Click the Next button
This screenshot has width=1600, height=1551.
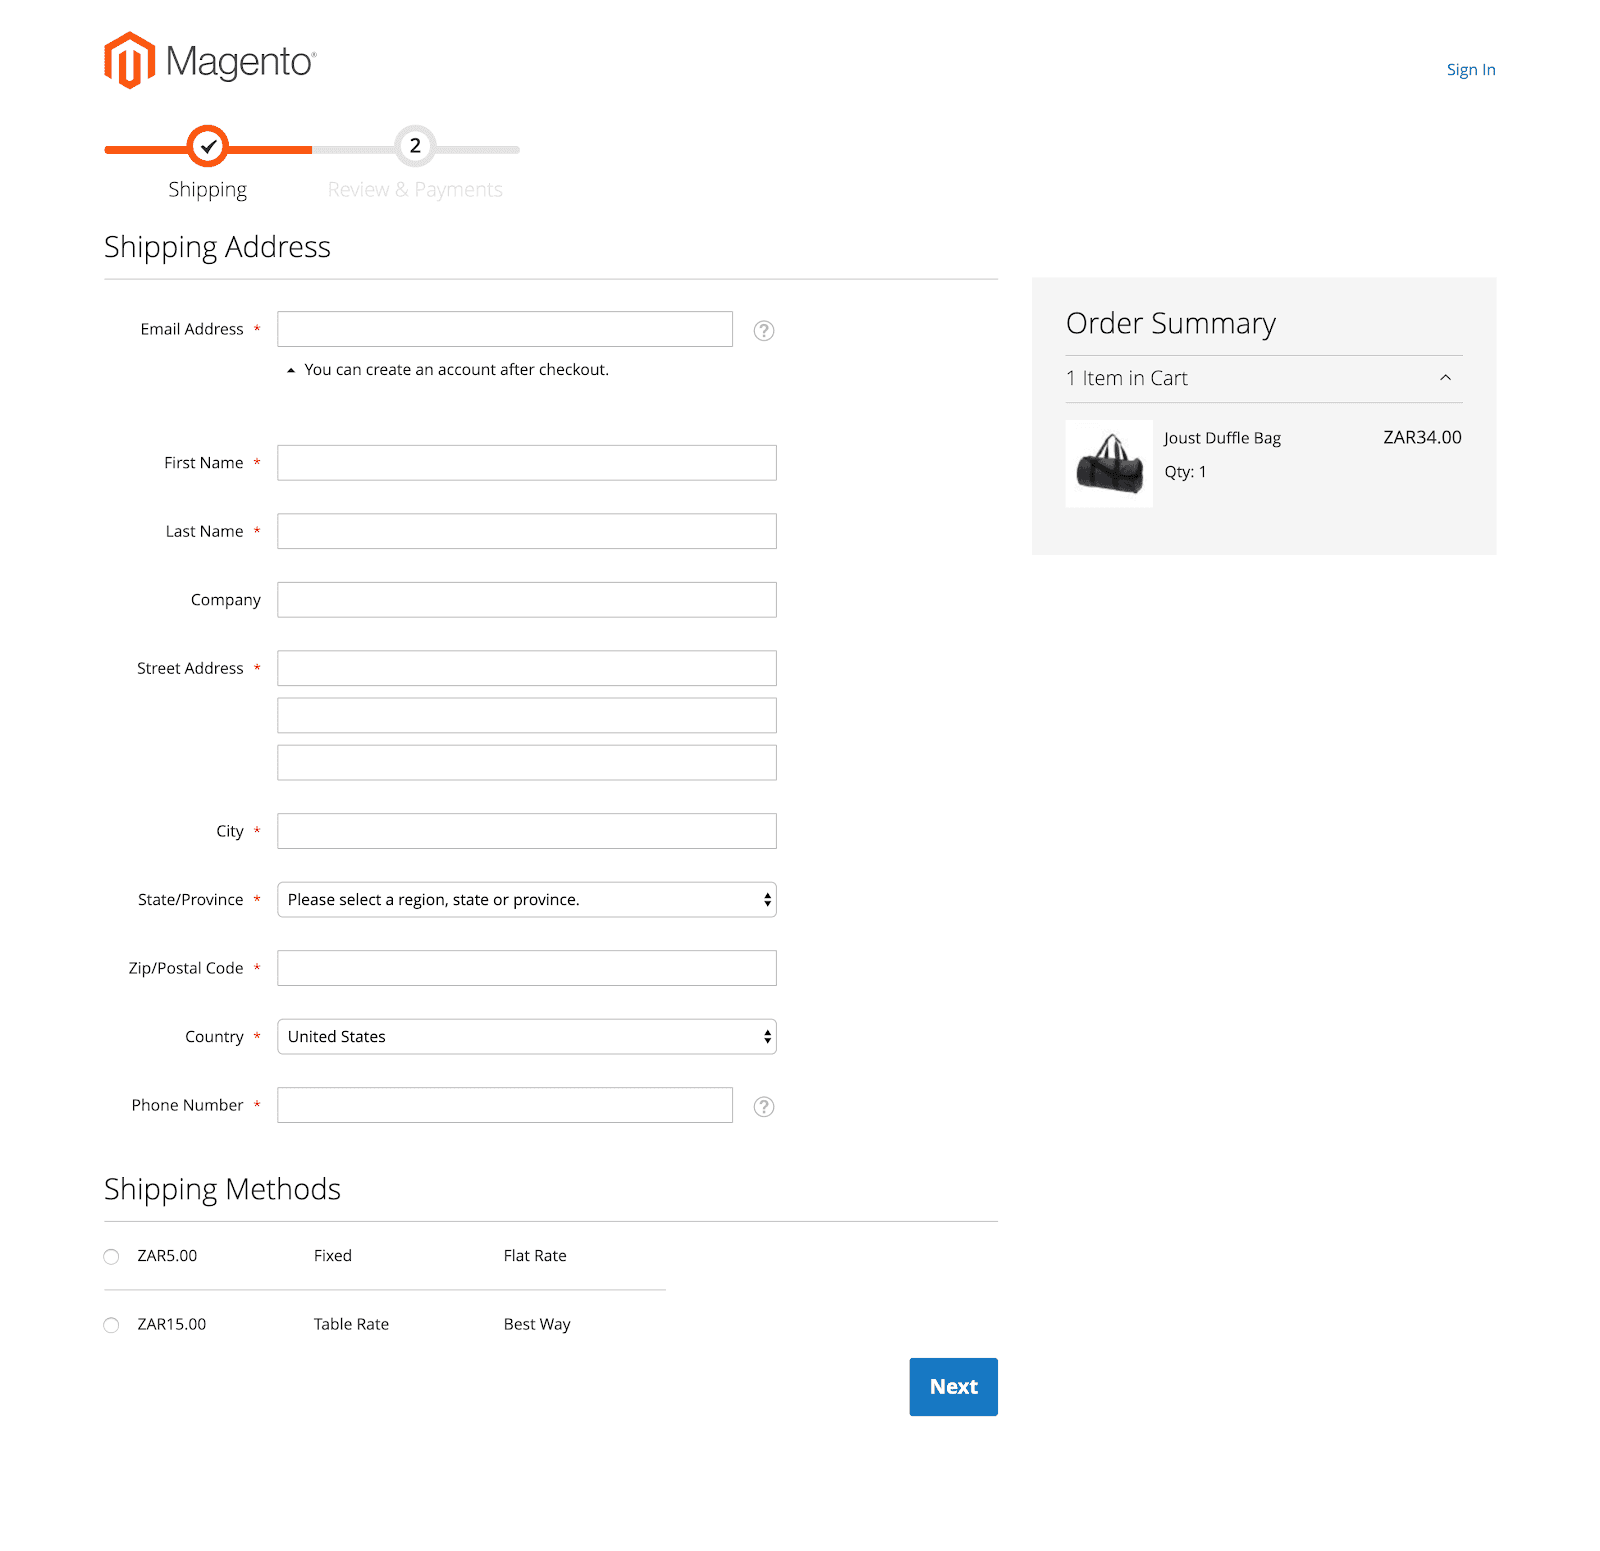[x=952, y=1387]
